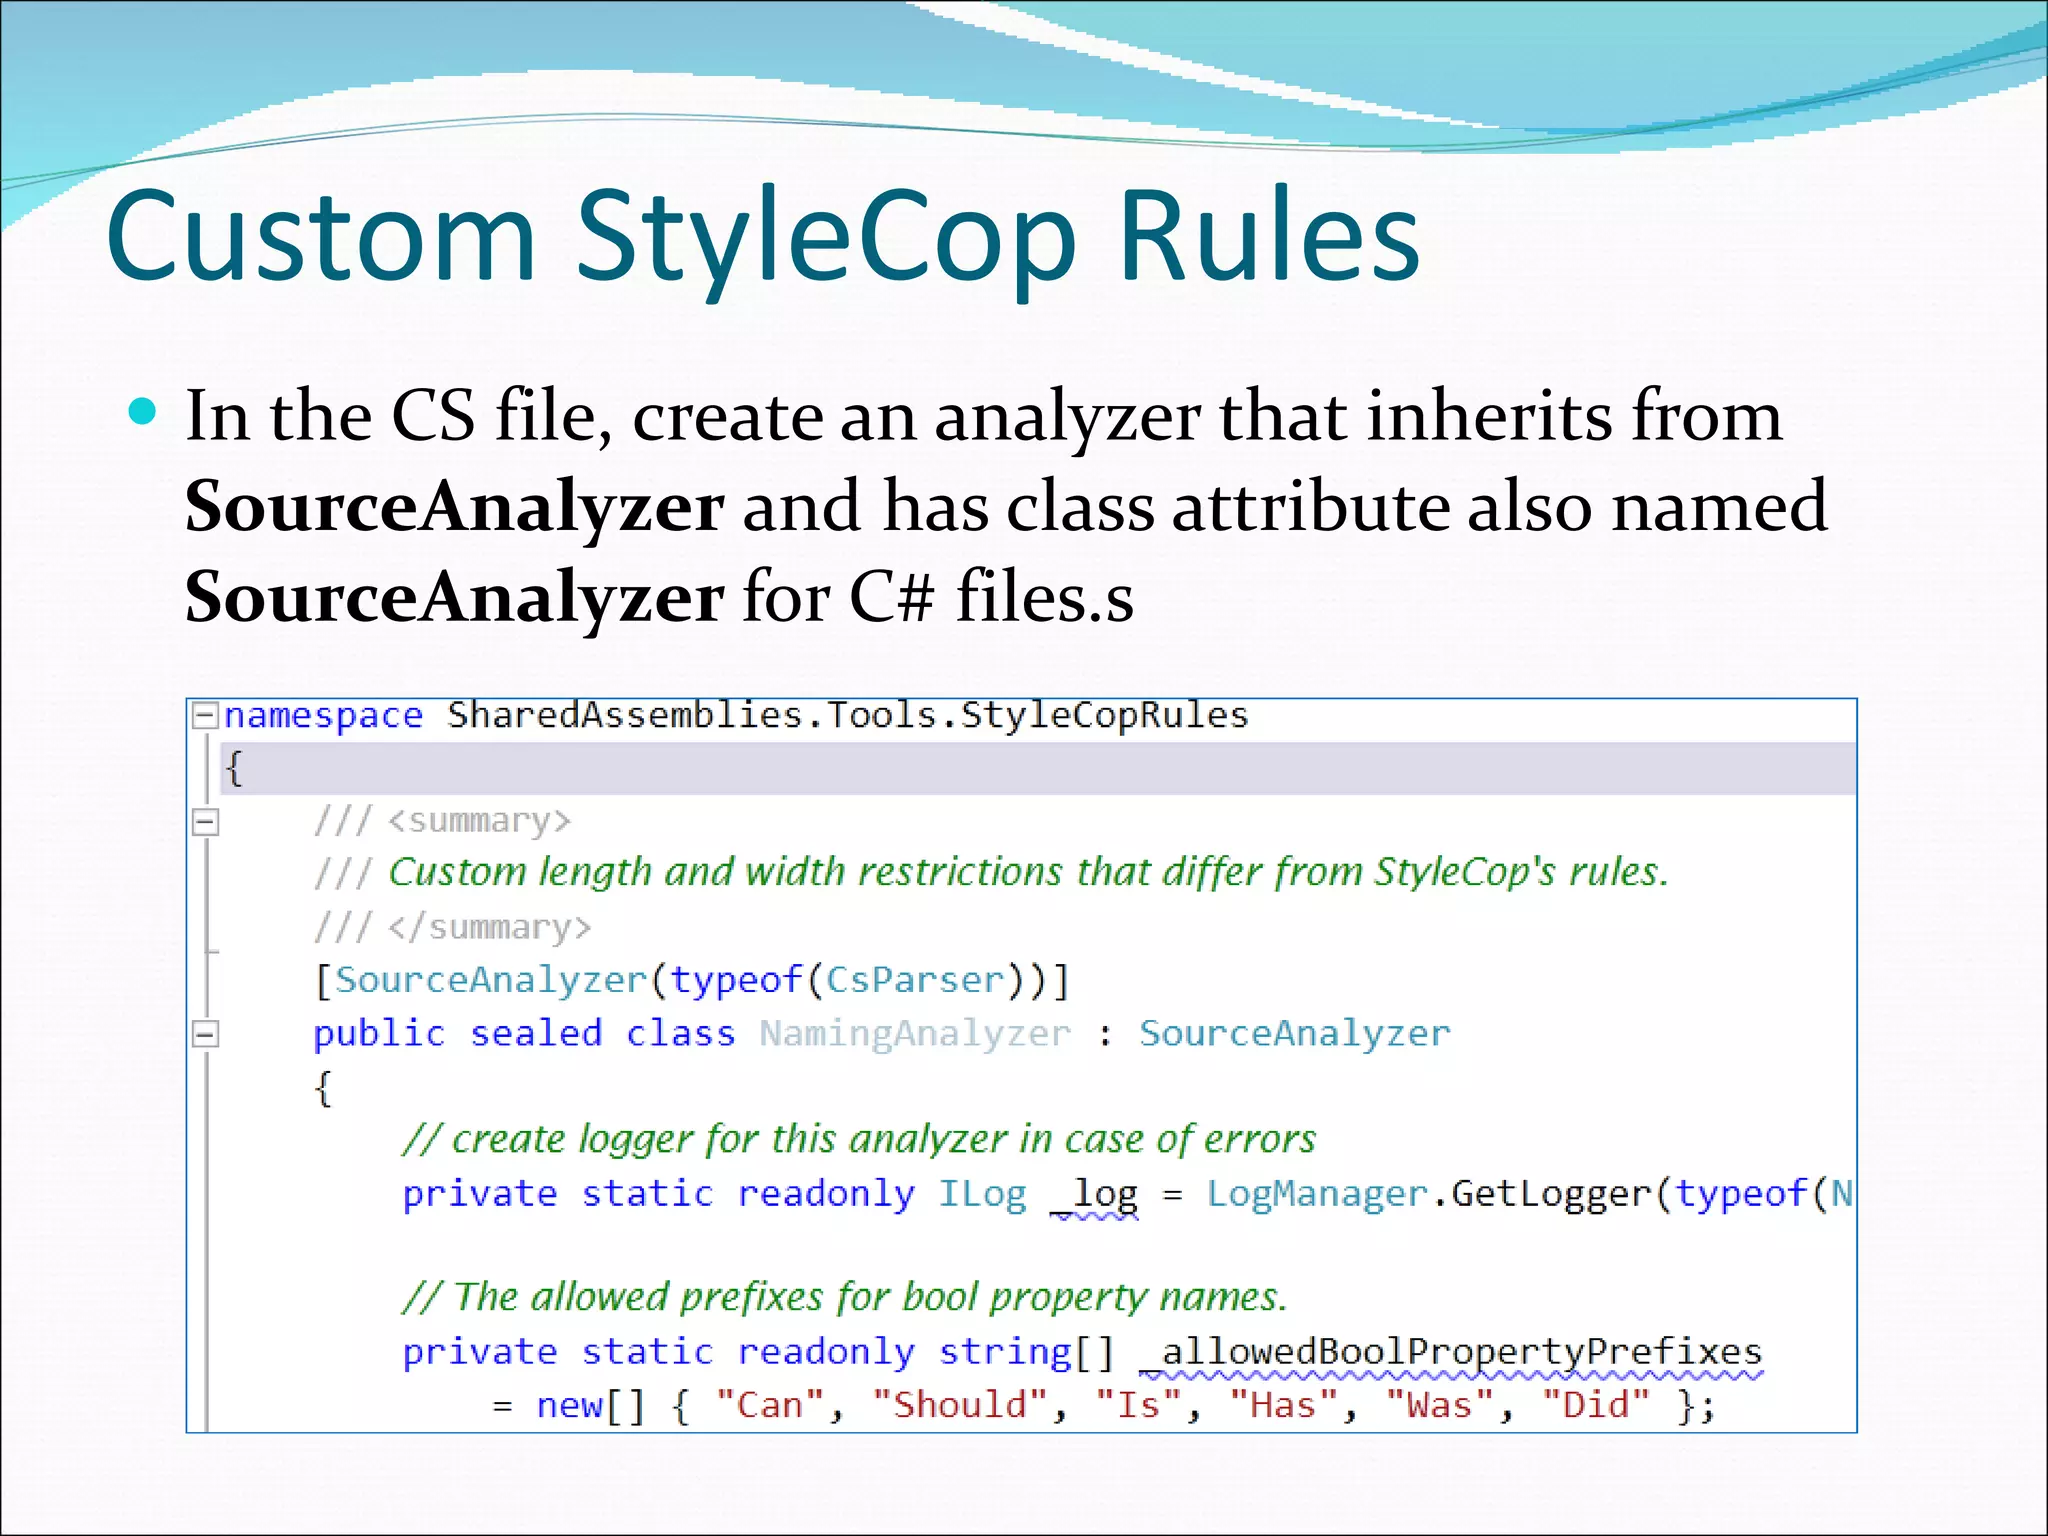This screenshot has height=1536, width=2048.
Task: Click the bold SourceAnalyzer before 'and has class'
Action: click(454, 508)
